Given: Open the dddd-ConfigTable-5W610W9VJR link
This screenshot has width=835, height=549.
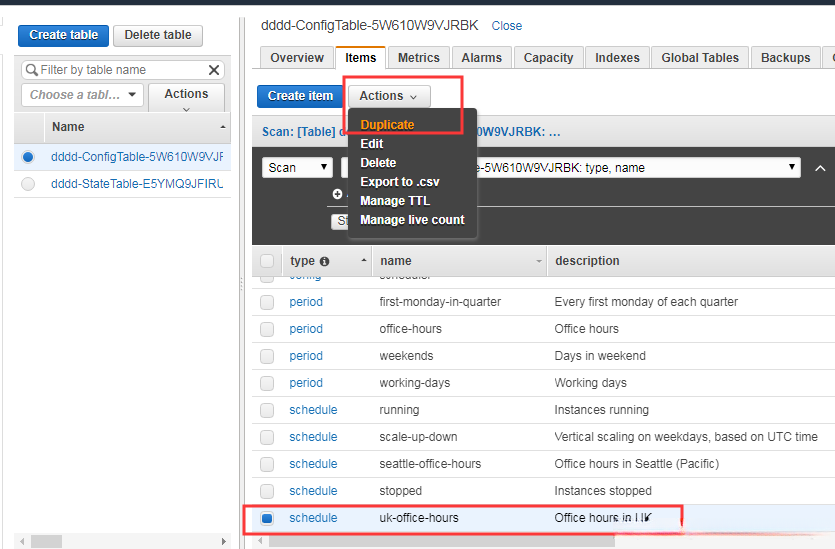Looking at the screenshot, I should point(137,157).
